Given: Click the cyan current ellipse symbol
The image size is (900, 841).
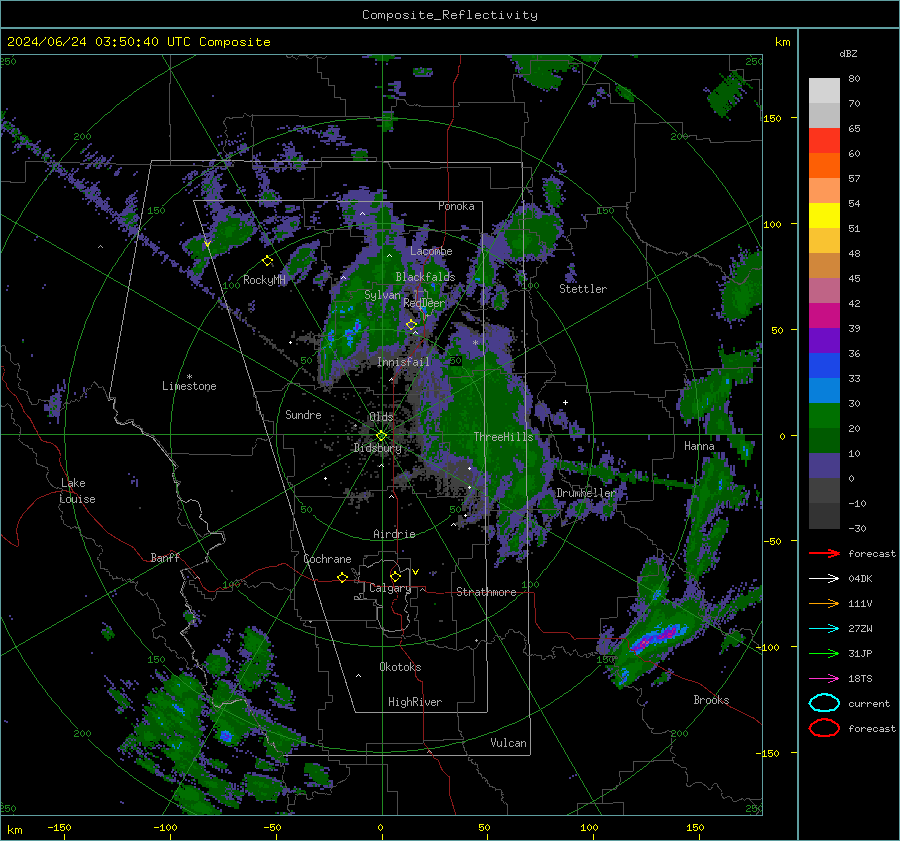Looking at the screenshot, I should coord(824,703).
